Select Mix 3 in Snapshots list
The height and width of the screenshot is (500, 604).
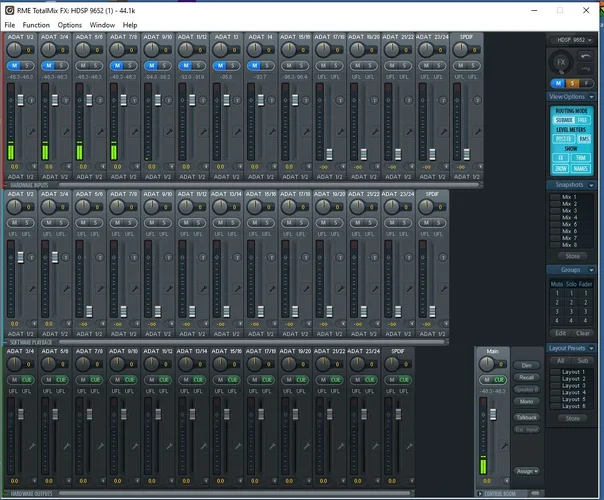(569, 211)
